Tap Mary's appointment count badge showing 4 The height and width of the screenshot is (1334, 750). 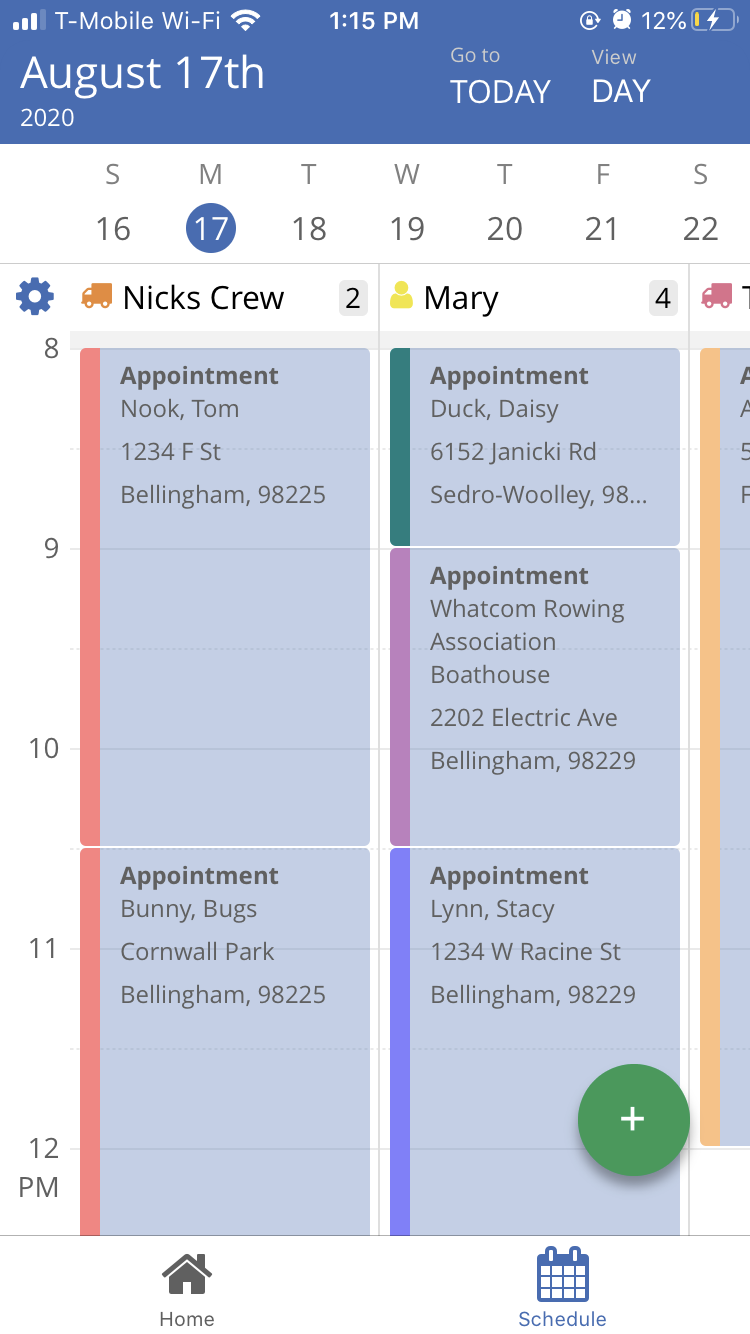point(662,298)
